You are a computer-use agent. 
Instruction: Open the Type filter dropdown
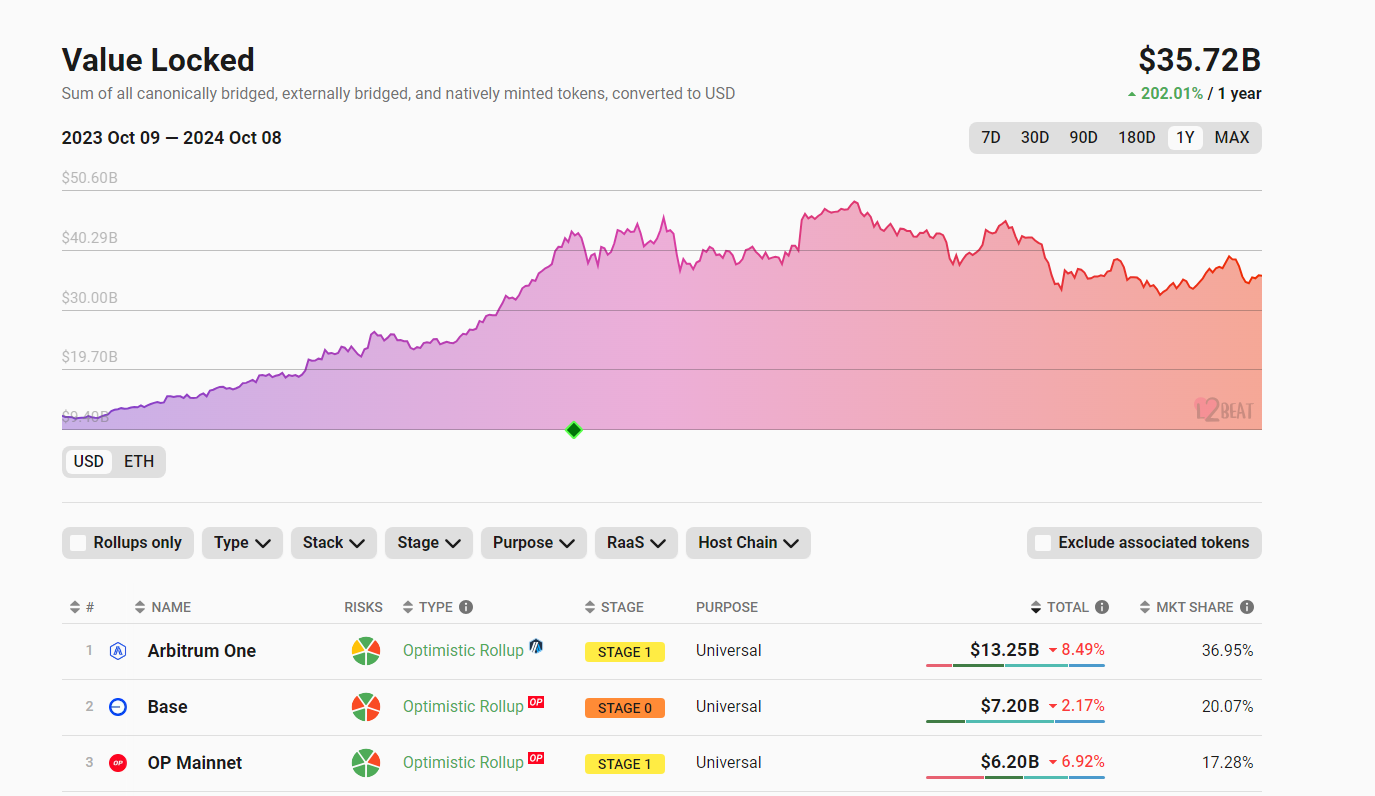point(242,543)
